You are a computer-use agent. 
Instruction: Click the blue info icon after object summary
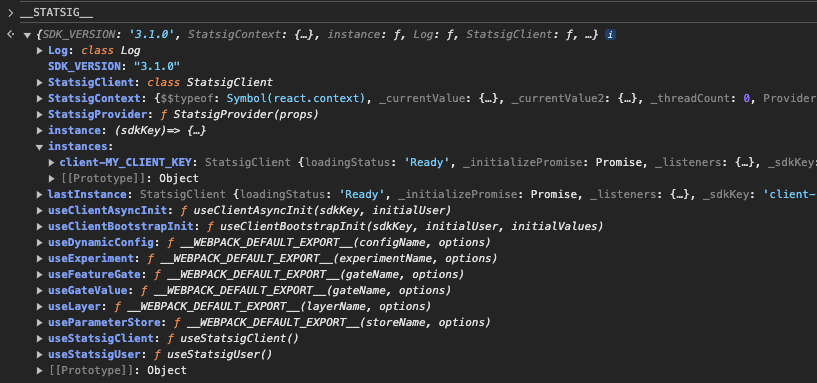(610, 35)
